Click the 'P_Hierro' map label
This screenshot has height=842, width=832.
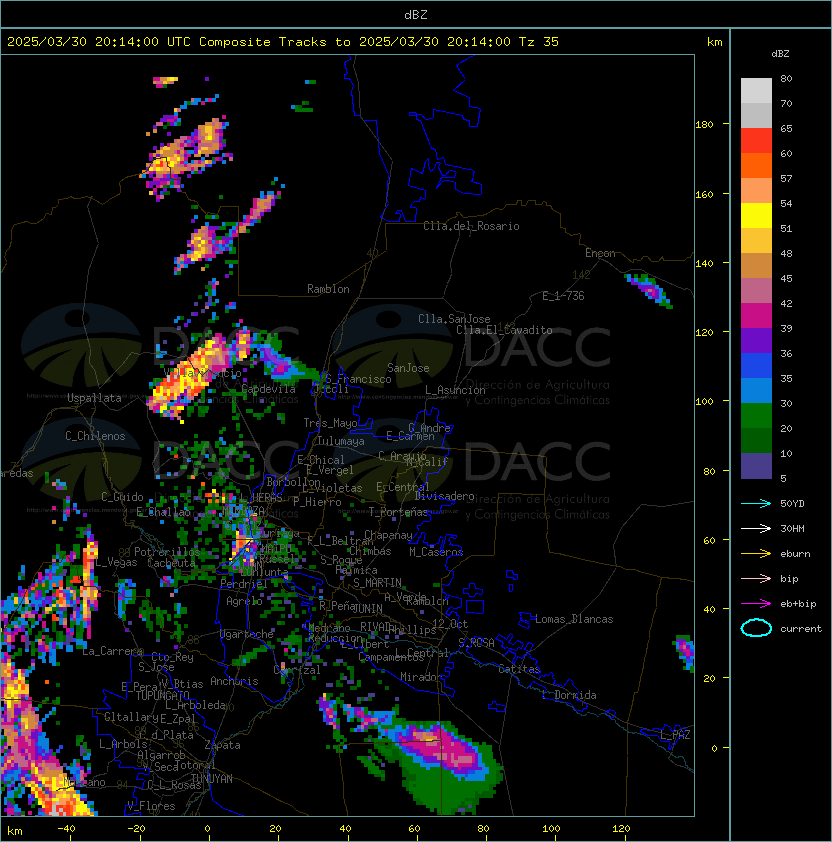coord(317,502)
